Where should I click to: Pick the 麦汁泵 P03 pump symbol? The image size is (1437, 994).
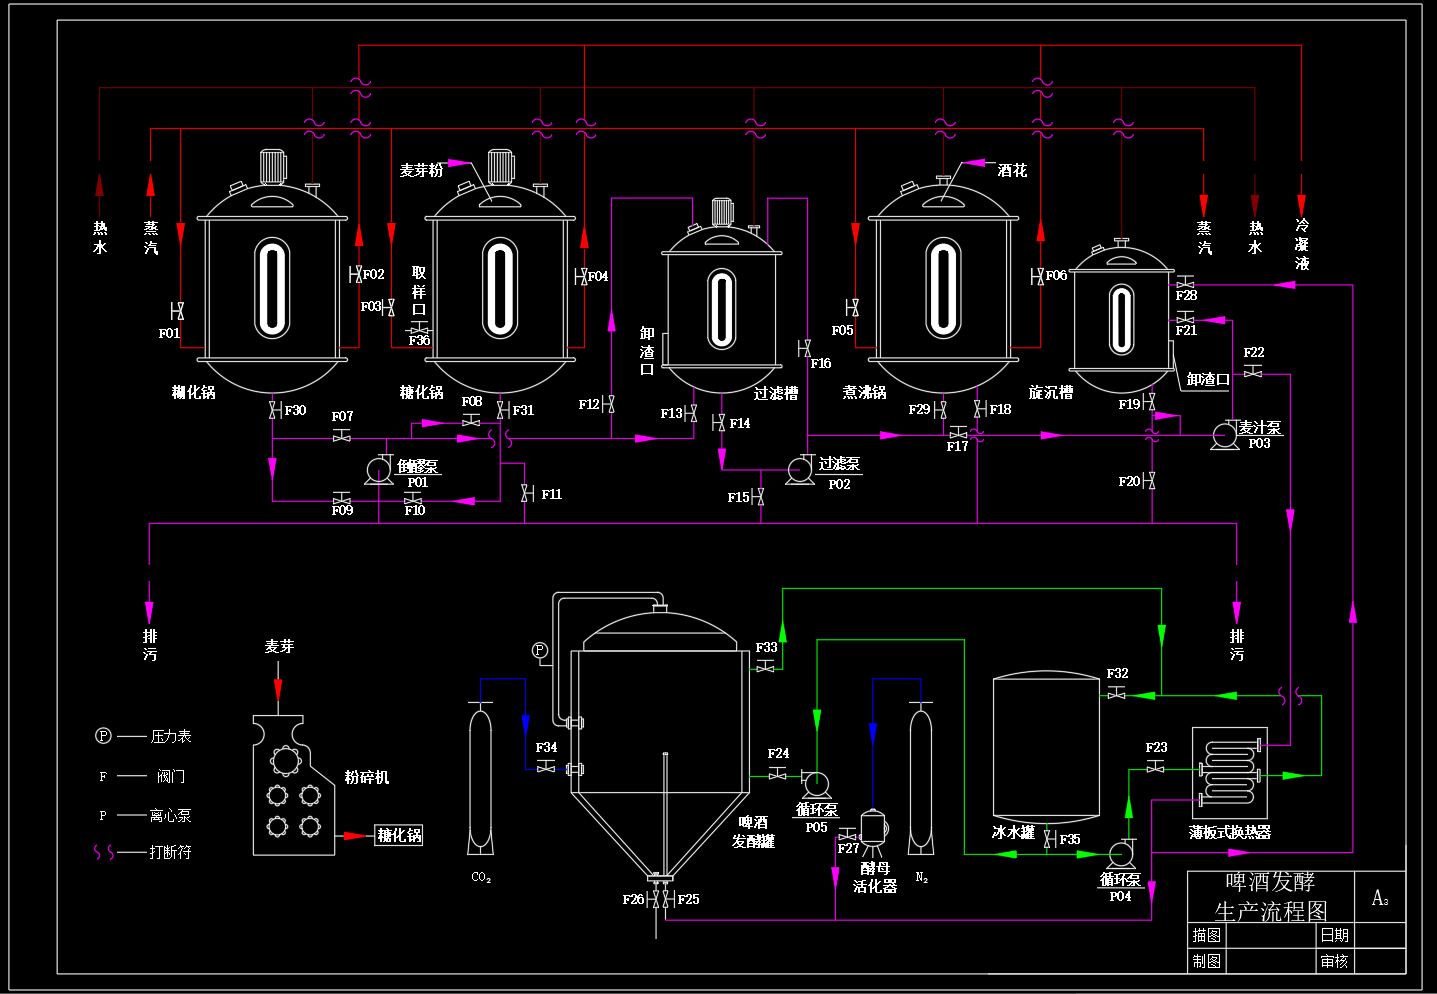1224,436
